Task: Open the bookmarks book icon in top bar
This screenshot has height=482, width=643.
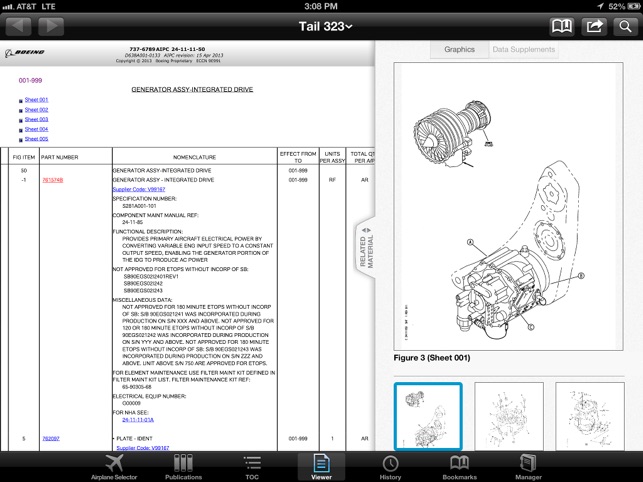Action: pyautogui.click(x=561, y=27)
